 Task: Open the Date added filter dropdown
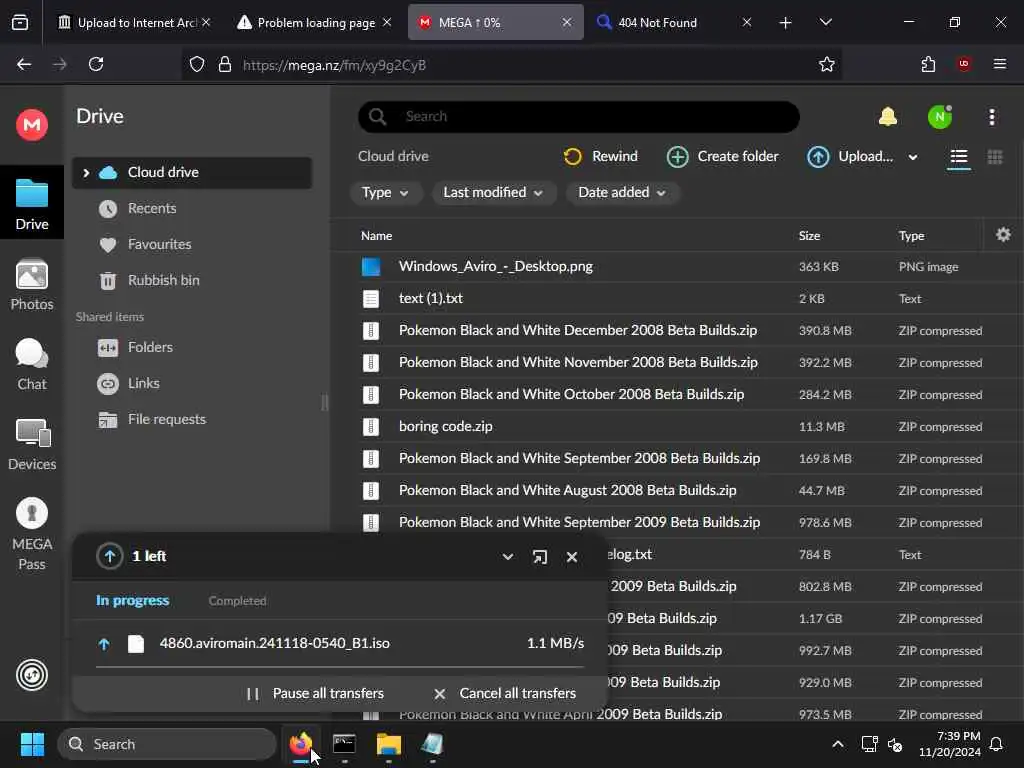pos(622,193)
